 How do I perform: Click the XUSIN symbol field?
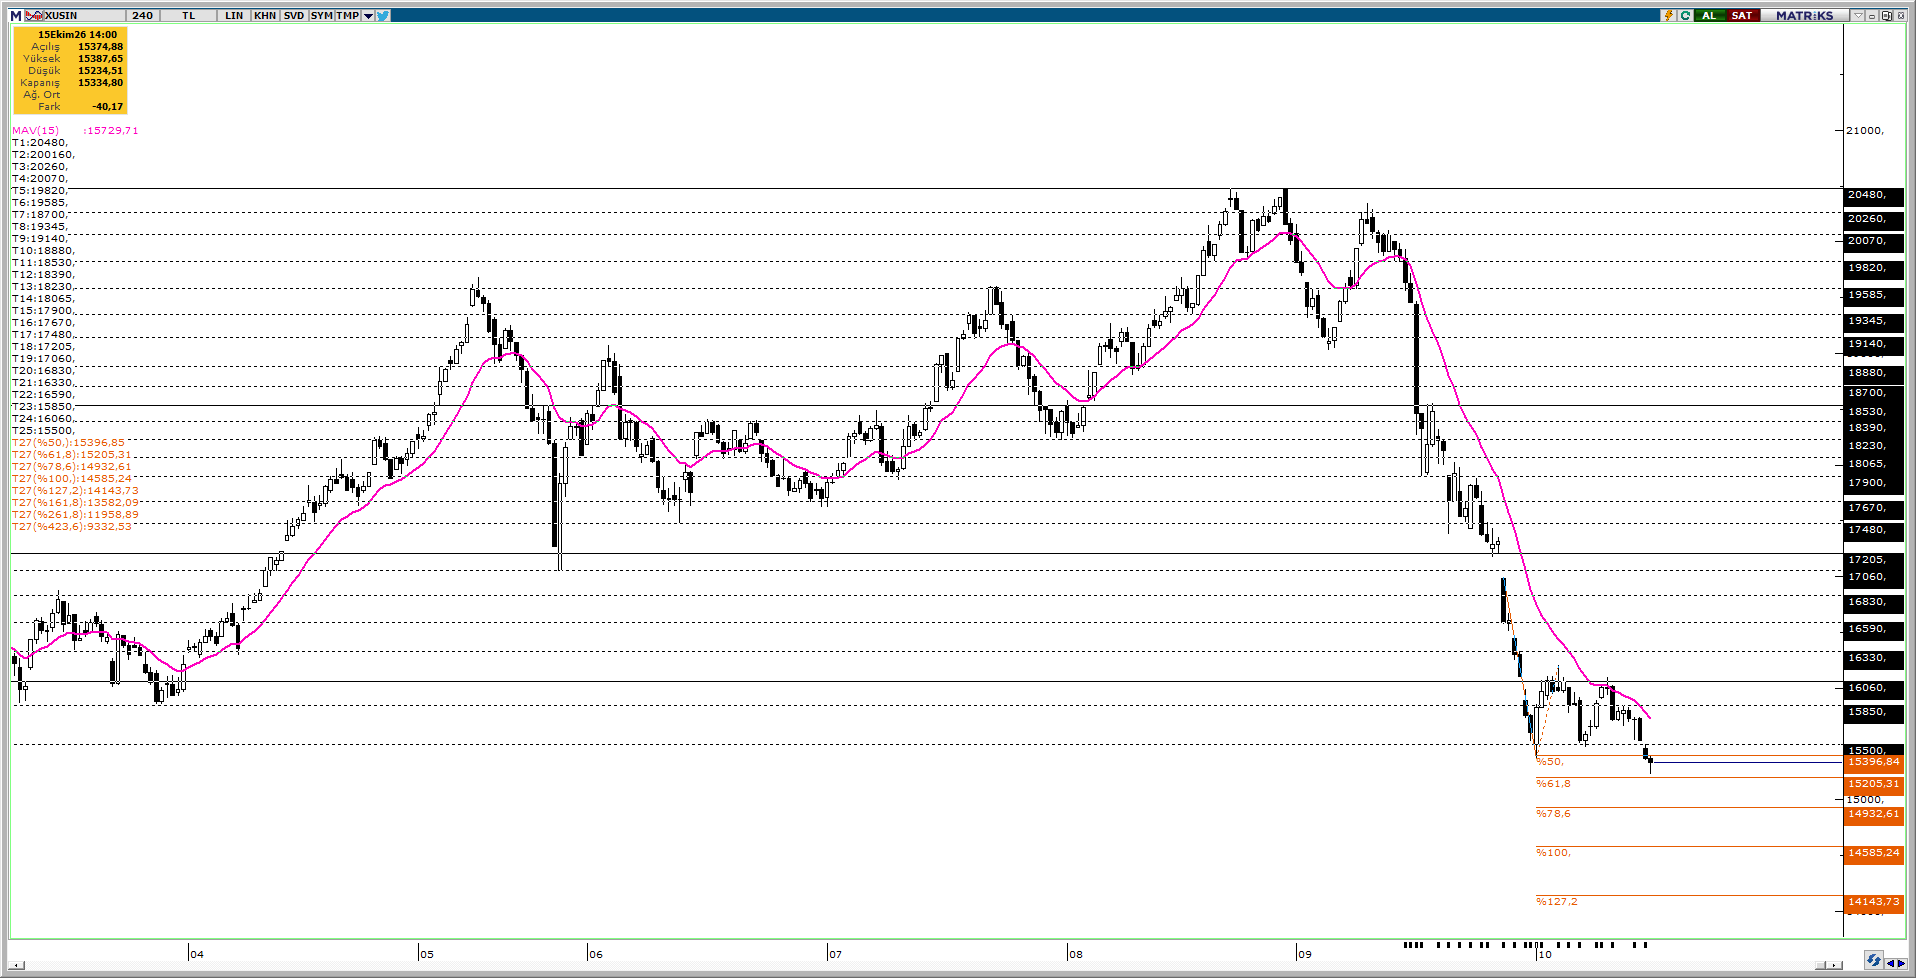coord(84,16)
